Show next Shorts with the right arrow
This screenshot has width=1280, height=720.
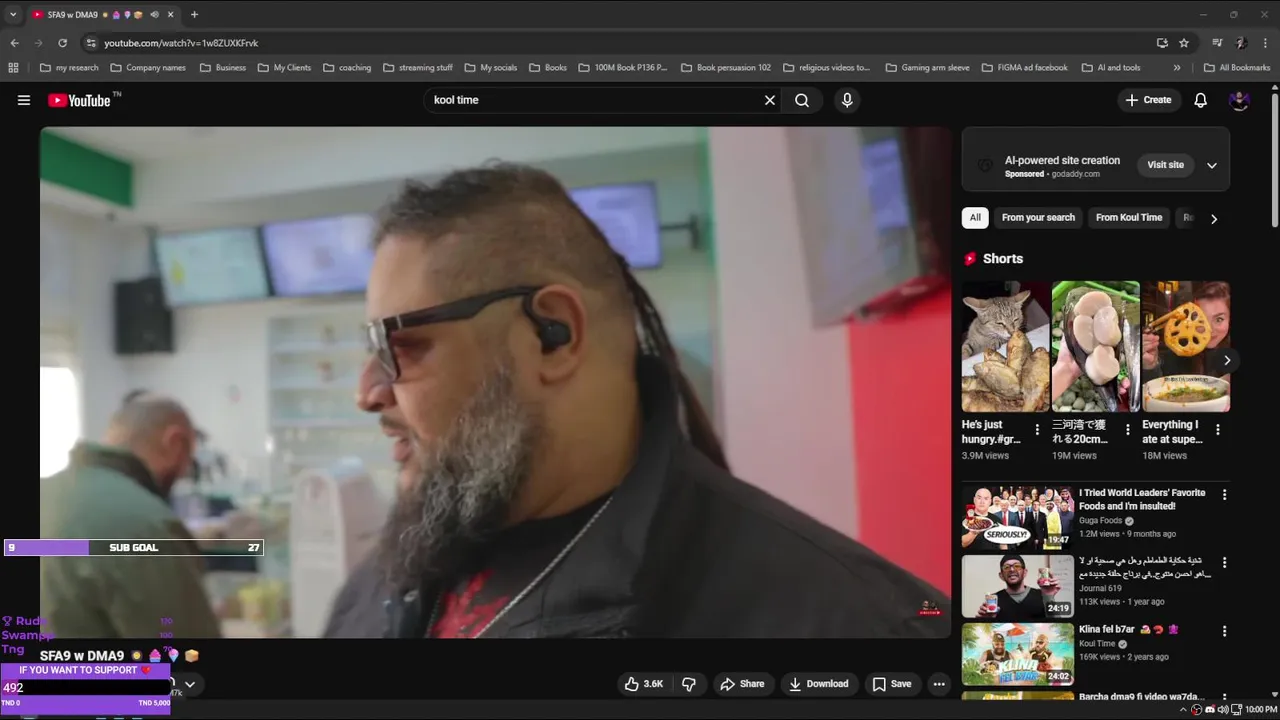point(1227,361)
